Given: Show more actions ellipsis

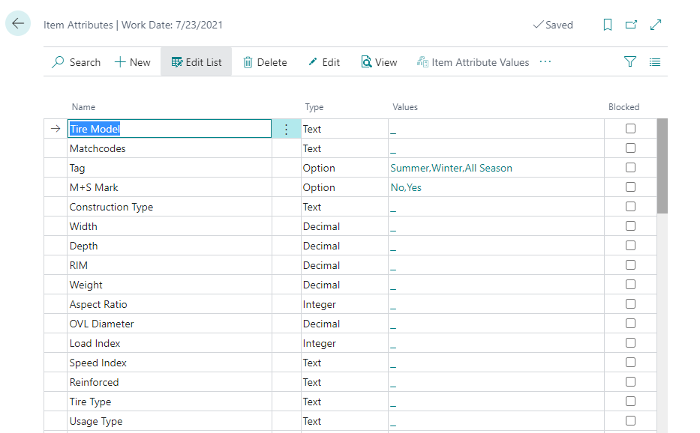Looking at the screenshot, I should click(545, 62).
